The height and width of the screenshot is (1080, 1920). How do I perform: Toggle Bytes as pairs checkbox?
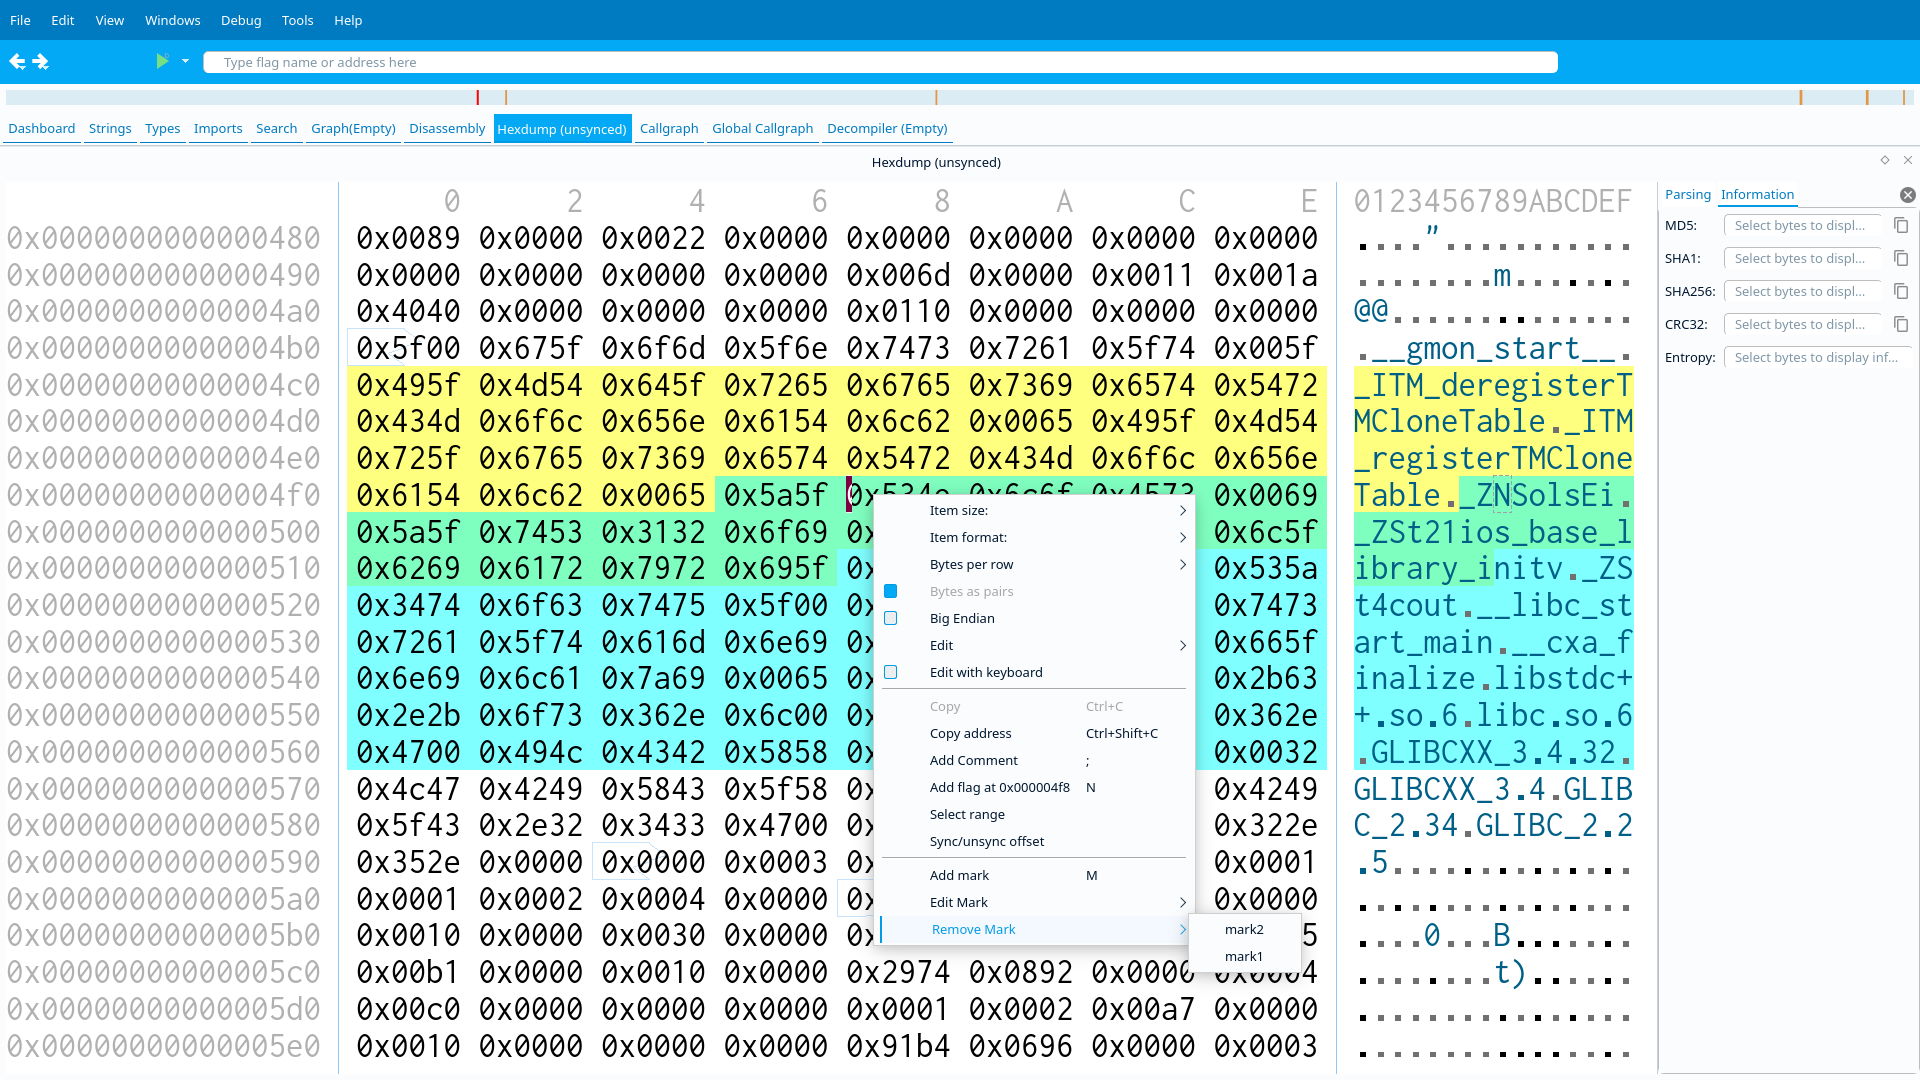pyautogui.click(x=891, y=592)
